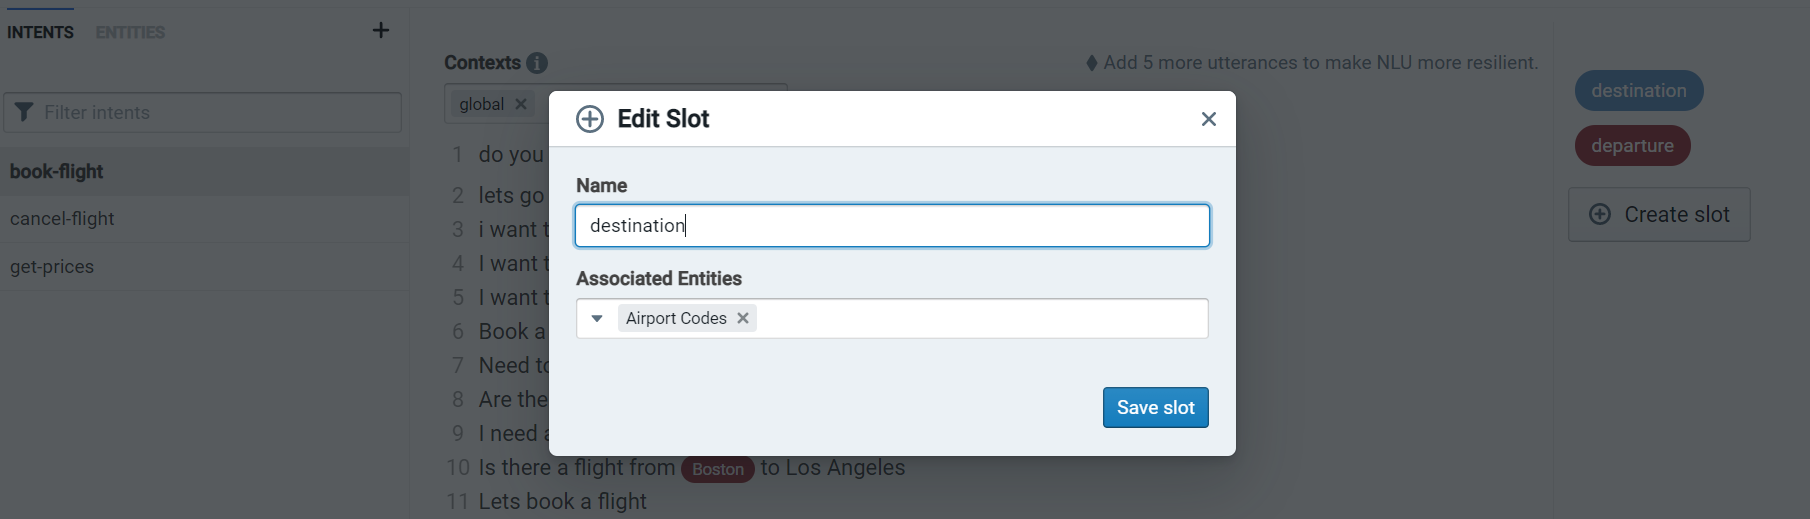Open the get-prices intent
The height and width of the screenshot is (519, 1810).
pyautogui.click(x=52, y=267)
